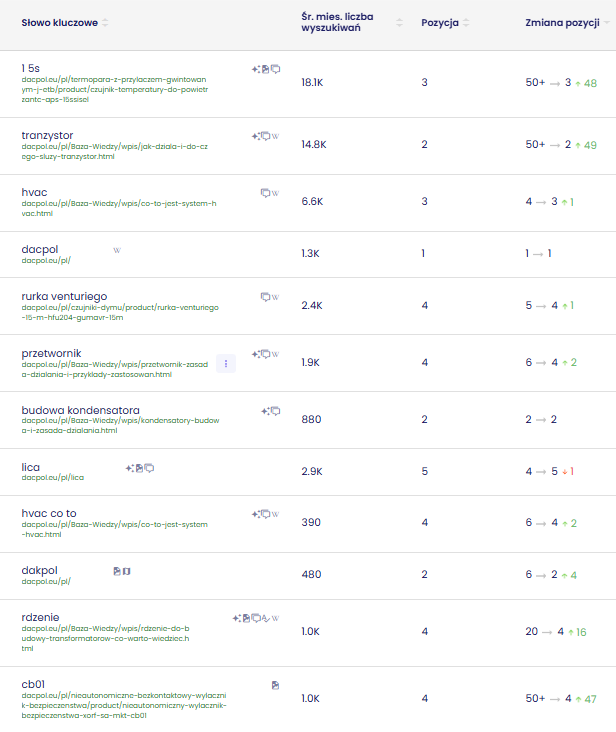Image resolution: width=616 pixels, height=732 pixels.
Task: Open the three-dot menu for przetwornik
Action: tap(227, 364)
